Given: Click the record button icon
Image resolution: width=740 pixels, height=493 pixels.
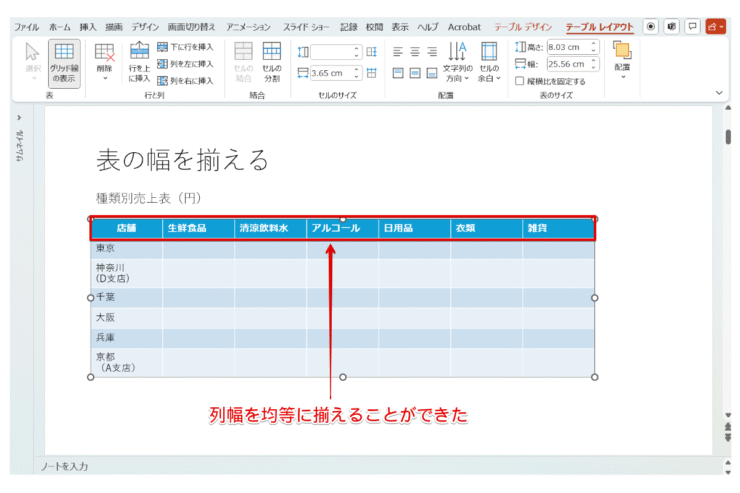Looking at the screenshot, I should (651, 26).
